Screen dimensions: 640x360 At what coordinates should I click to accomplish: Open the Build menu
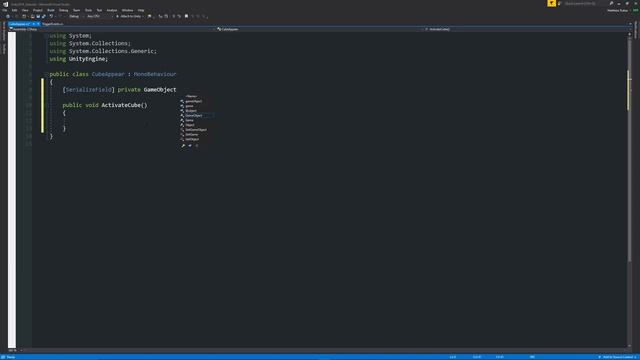click(51, 10)
